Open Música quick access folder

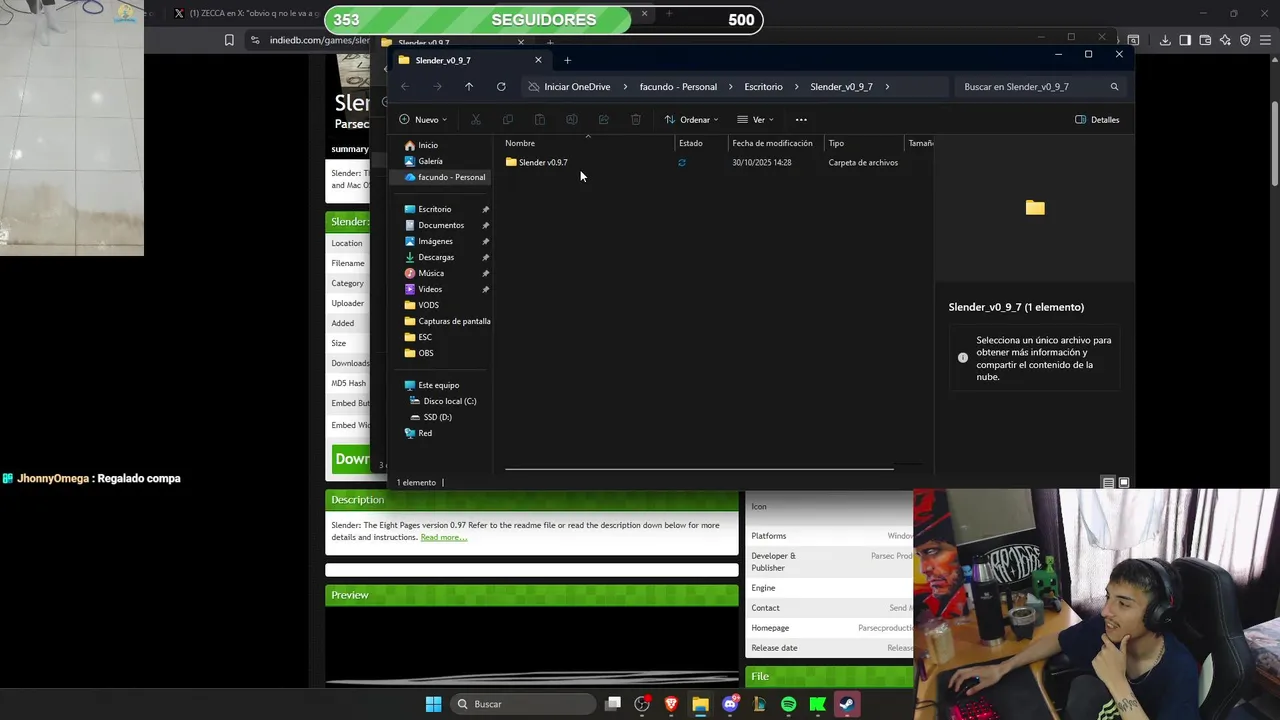pyautogui.click(x=431, y=273)
